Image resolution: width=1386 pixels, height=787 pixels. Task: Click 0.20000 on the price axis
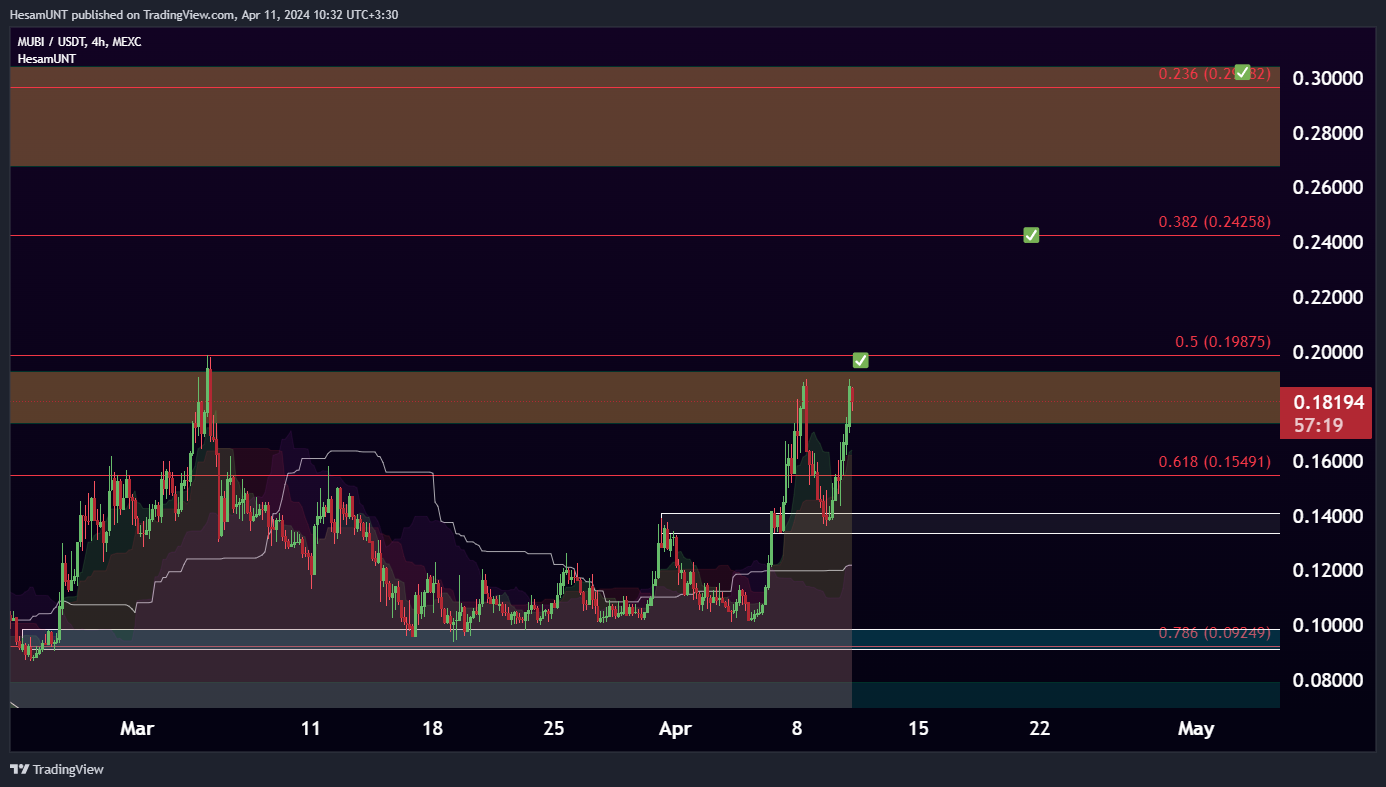pos(1328,352)
